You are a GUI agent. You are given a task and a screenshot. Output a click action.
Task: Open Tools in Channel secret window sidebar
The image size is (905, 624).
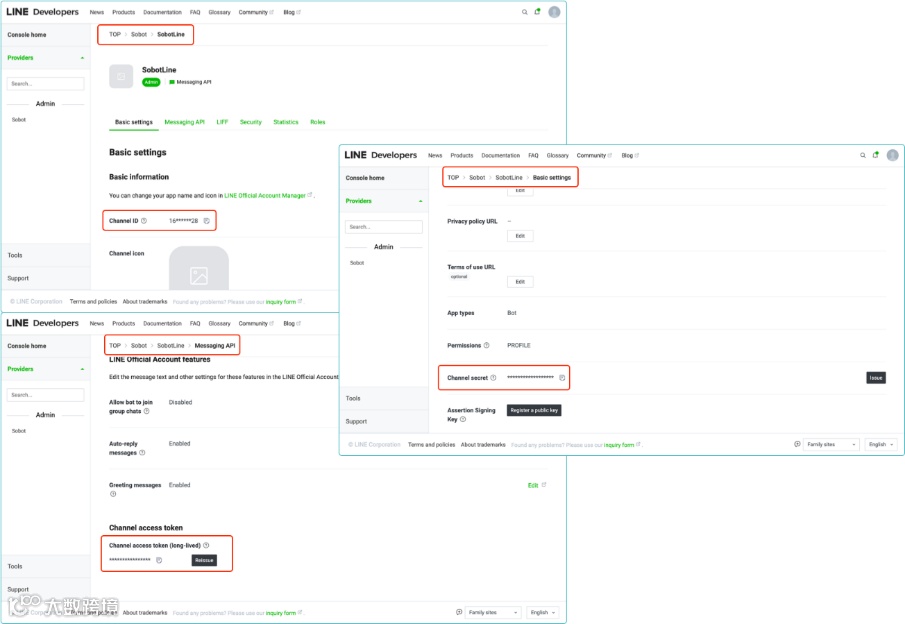pyautogui.click(x=353, y=398)
